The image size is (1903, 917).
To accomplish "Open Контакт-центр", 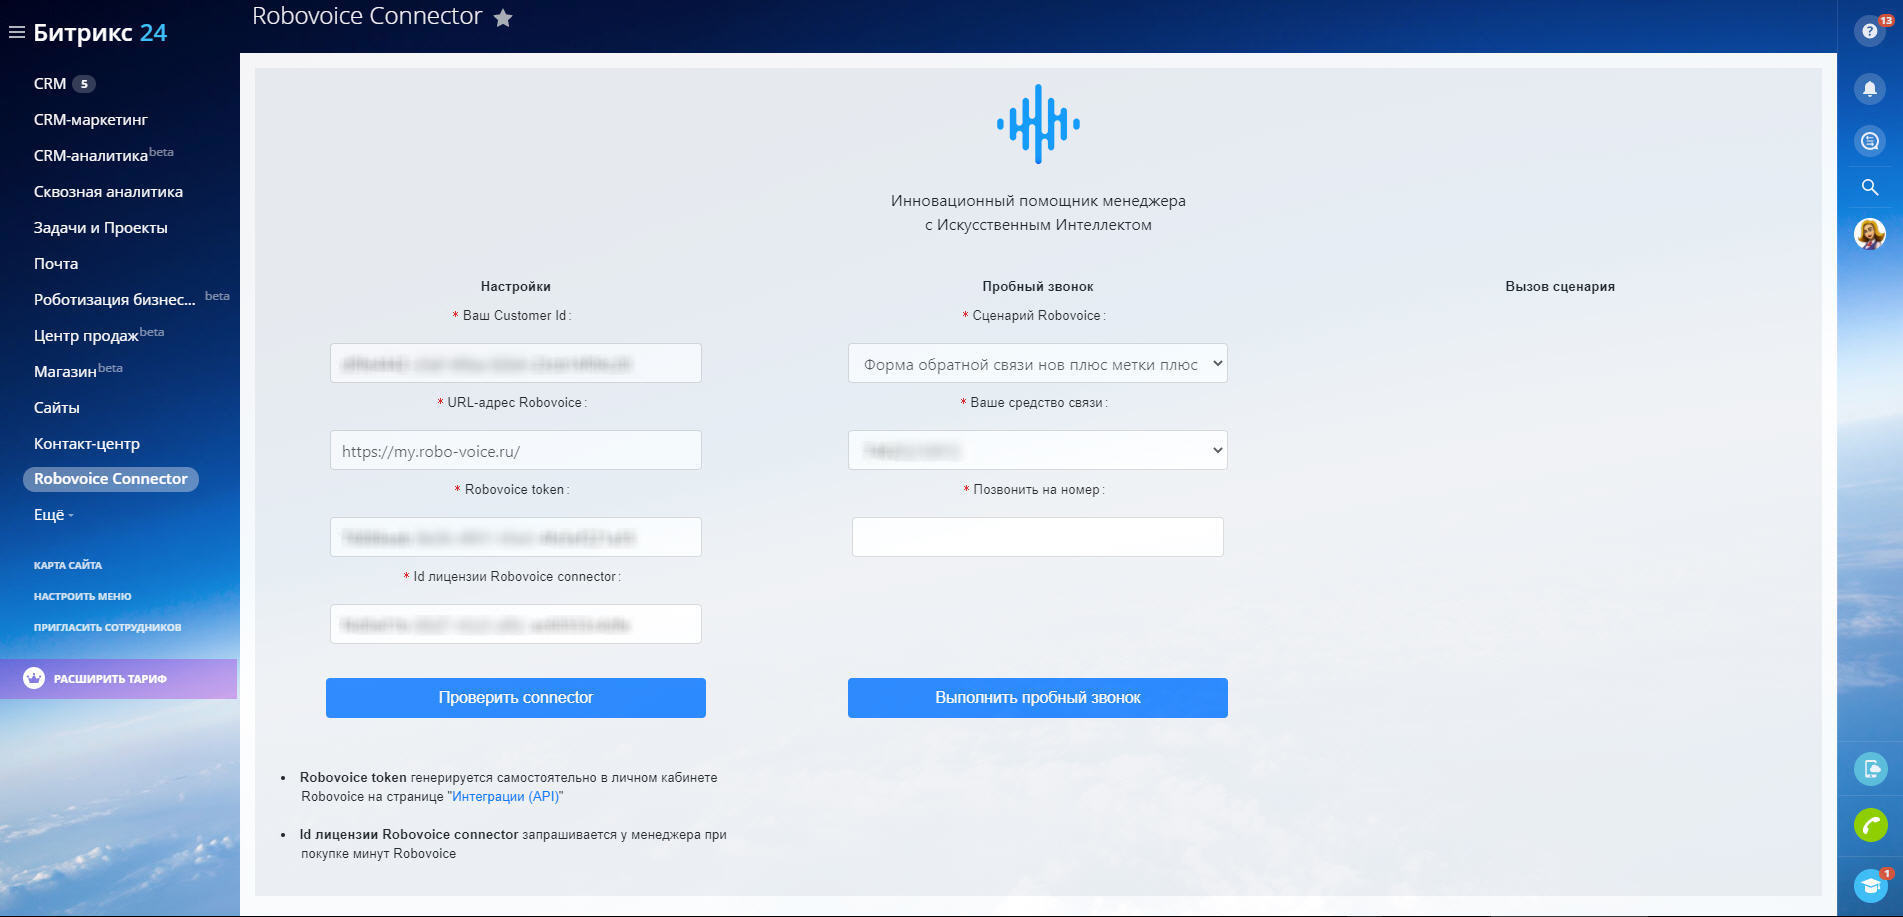I will point(87,444).
